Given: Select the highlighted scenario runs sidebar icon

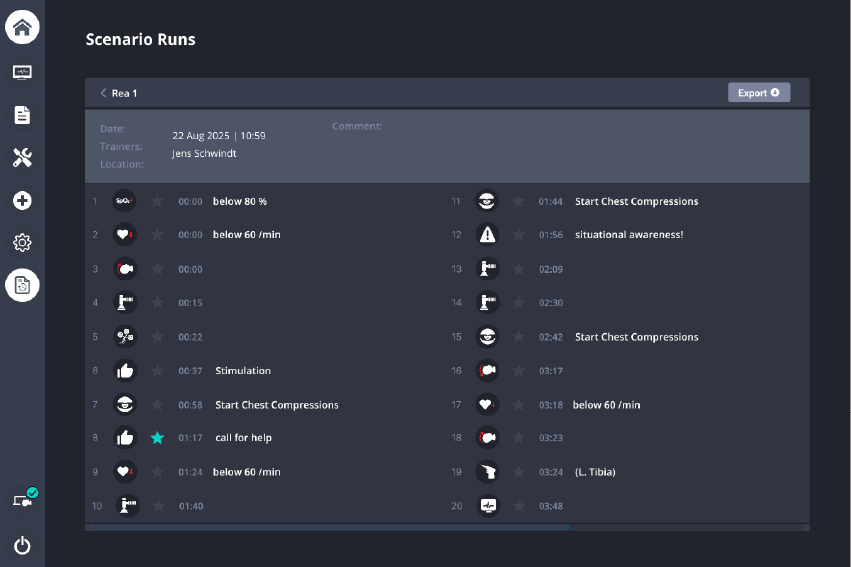Looking at the screenshot, I should [22, 286].
